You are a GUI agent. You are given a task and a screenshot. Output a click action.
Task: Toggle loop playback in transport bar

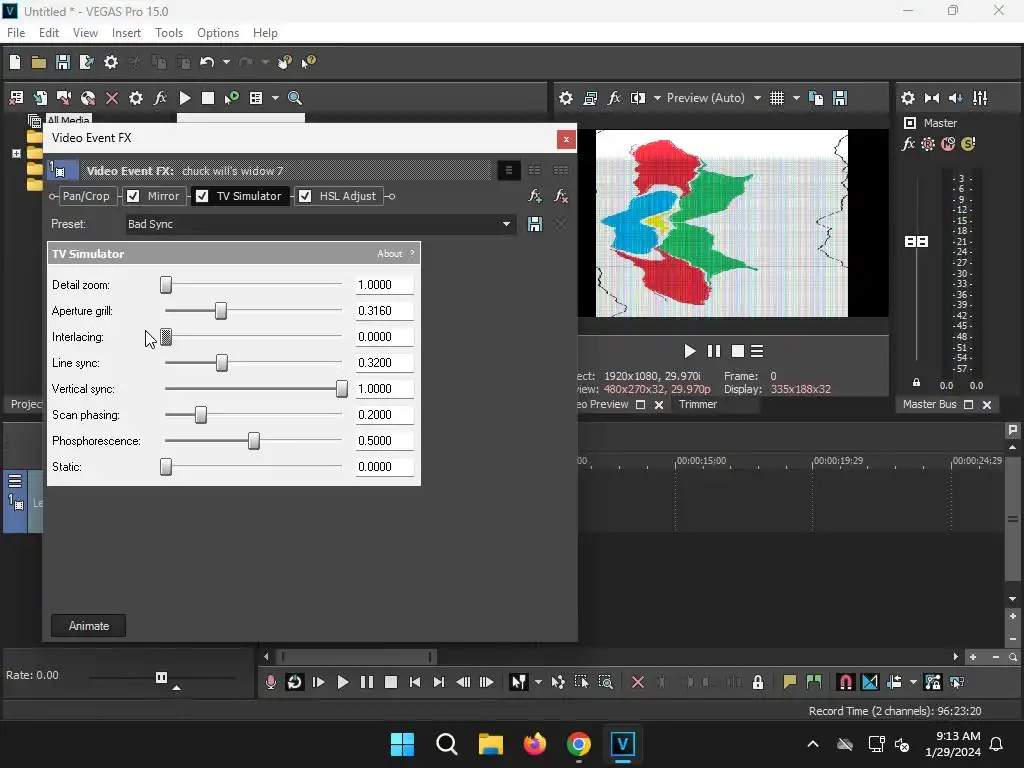pos(295,682)
